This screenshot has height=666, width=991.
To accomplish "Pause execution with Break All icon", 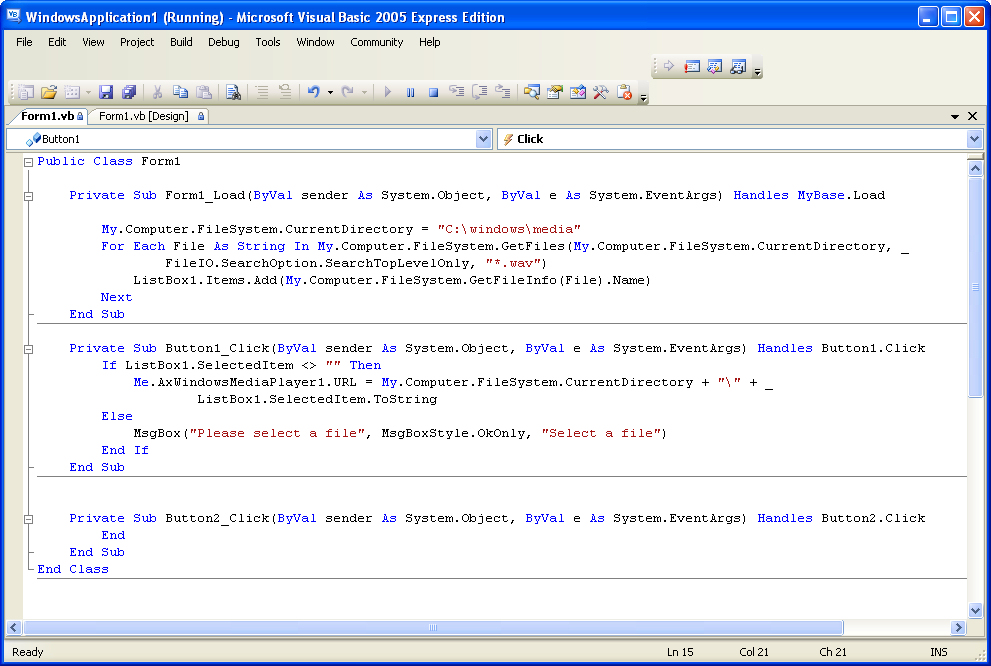I will [410, 92].
